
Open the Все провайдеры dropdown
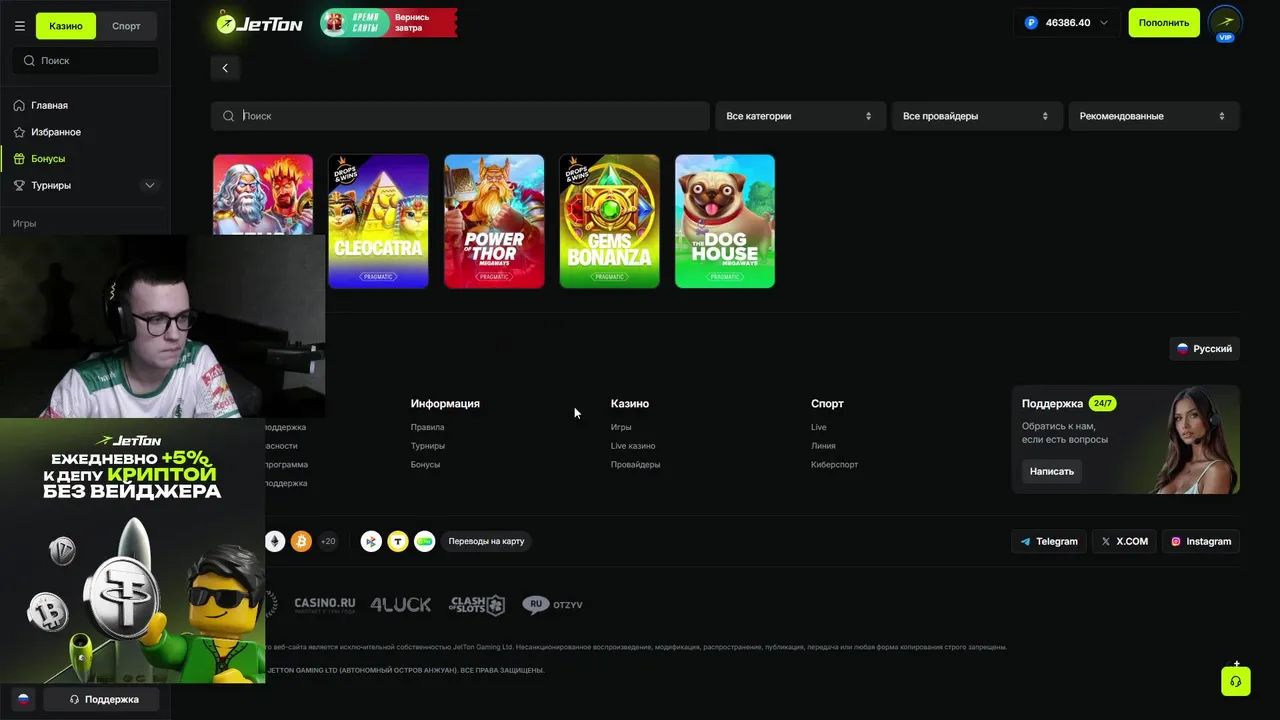tap(976, 116)
